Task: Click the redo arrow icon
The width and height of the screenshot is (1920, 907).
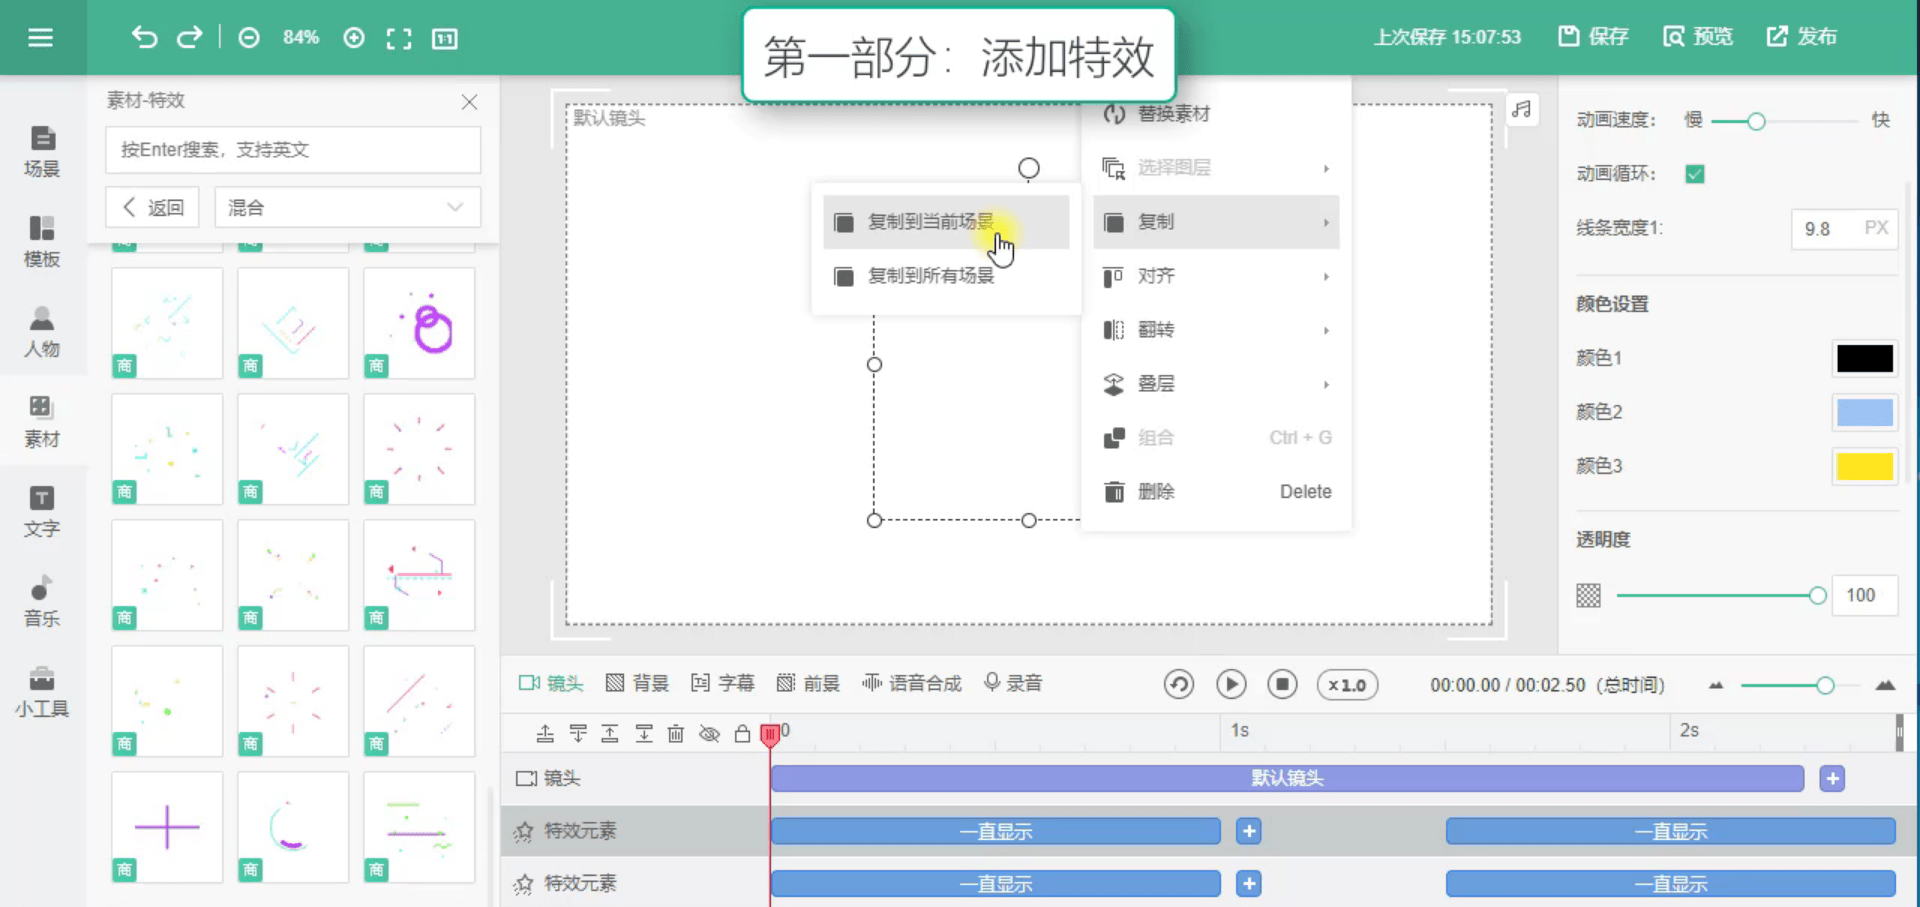Action: coord(189,38)
